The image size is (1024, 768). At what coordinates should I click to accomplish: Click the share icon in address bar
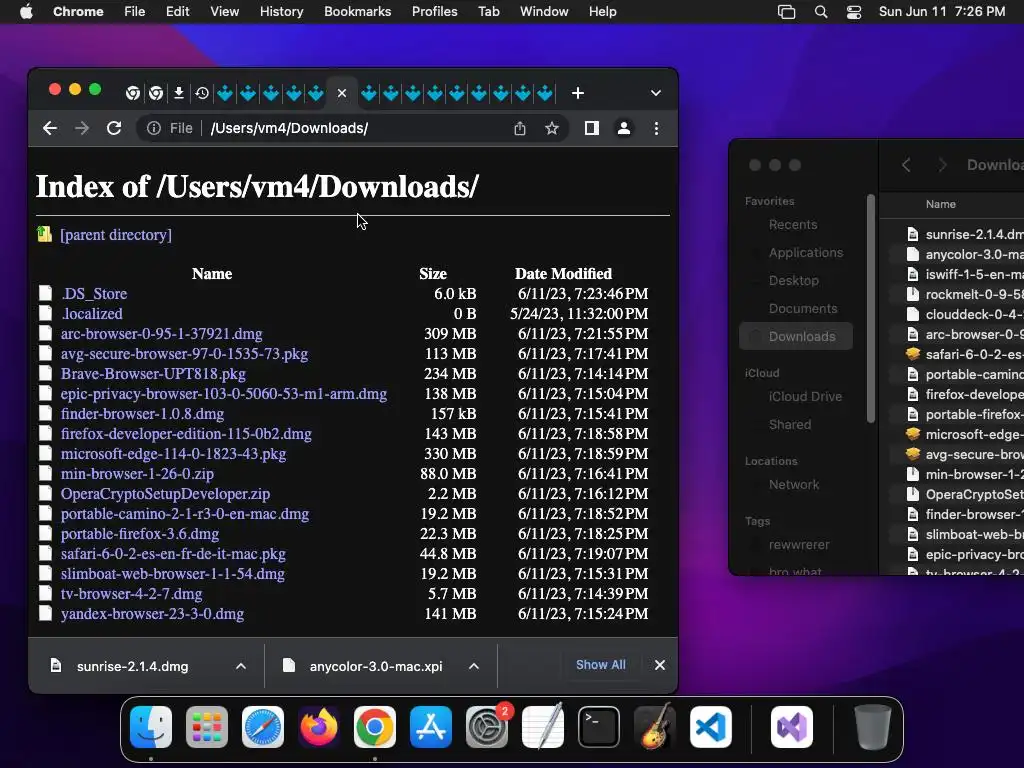pyautogui.click(x=520, y=128)
